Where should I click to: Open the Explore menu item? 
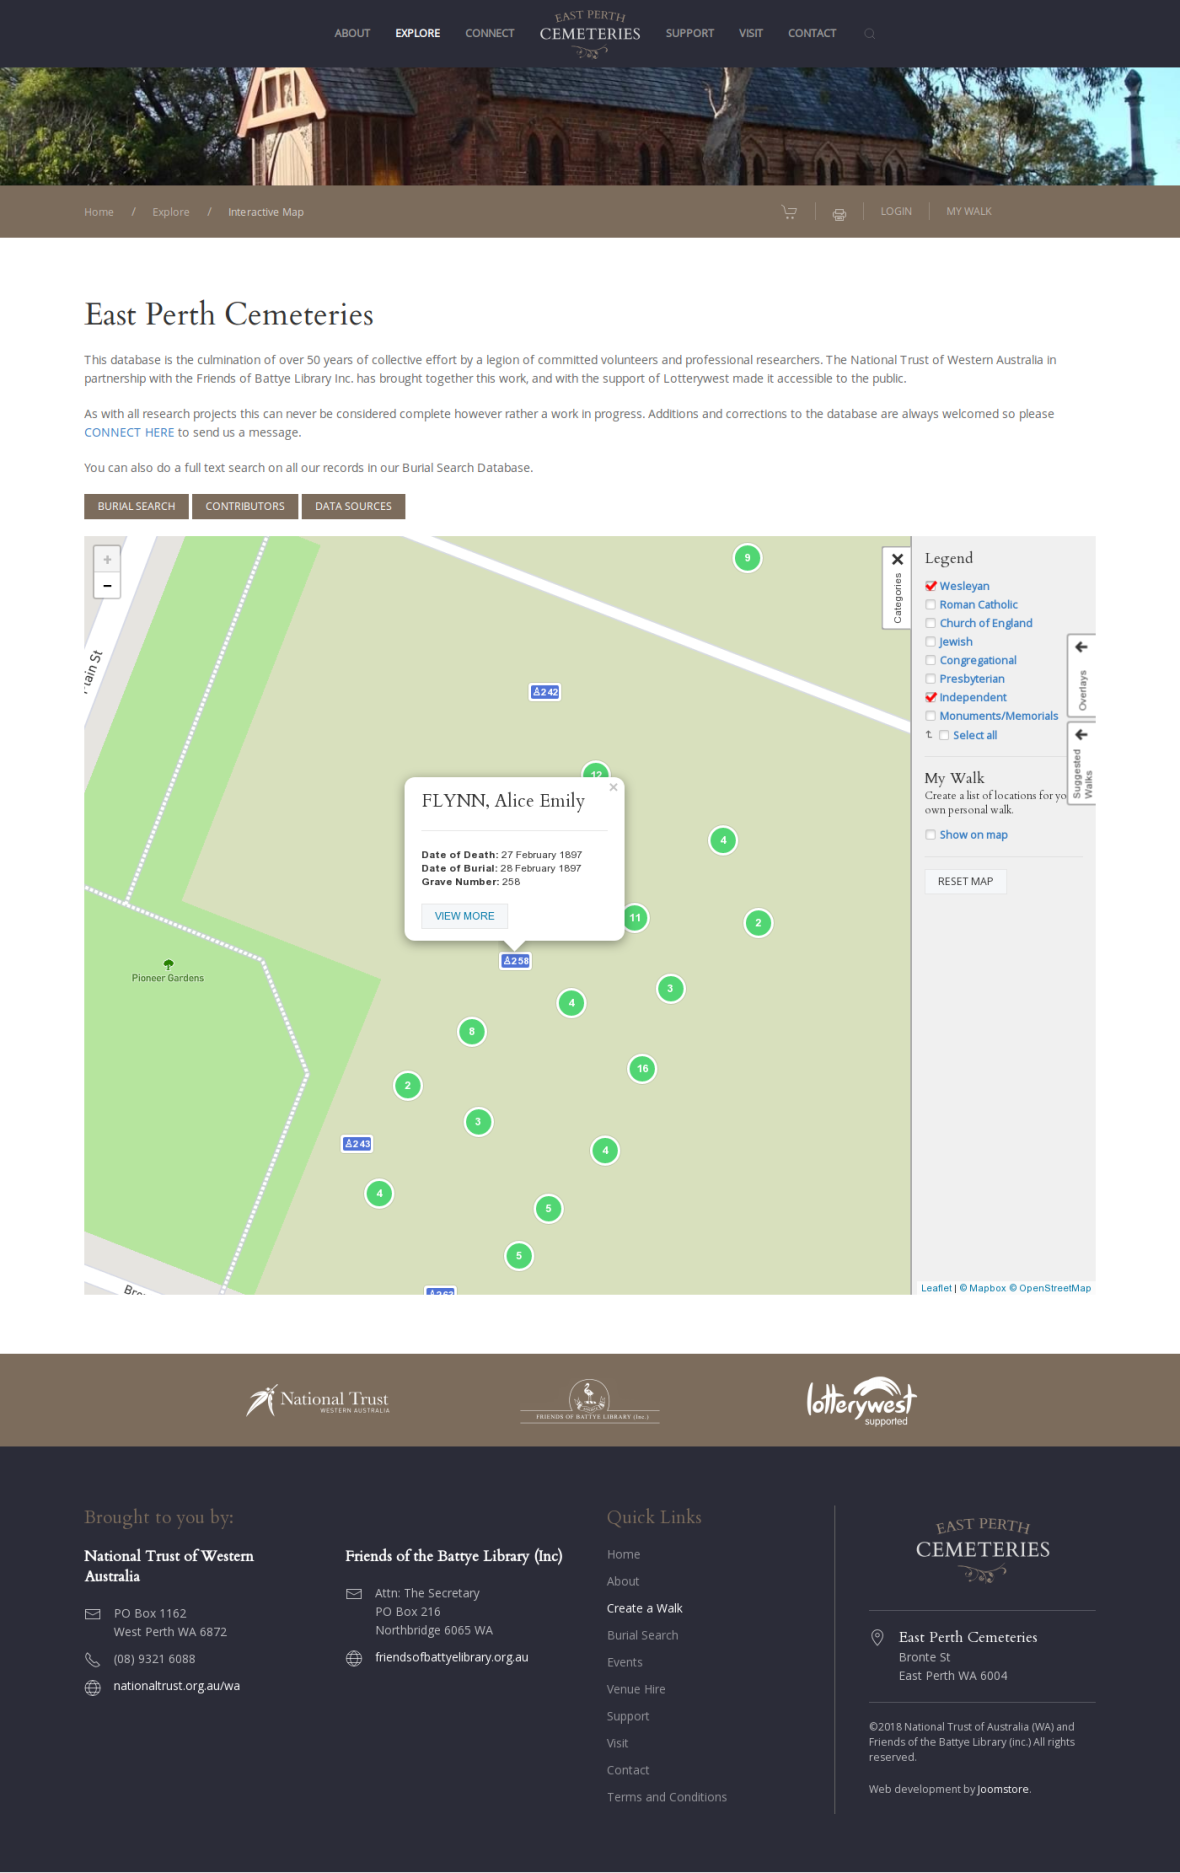417,34
